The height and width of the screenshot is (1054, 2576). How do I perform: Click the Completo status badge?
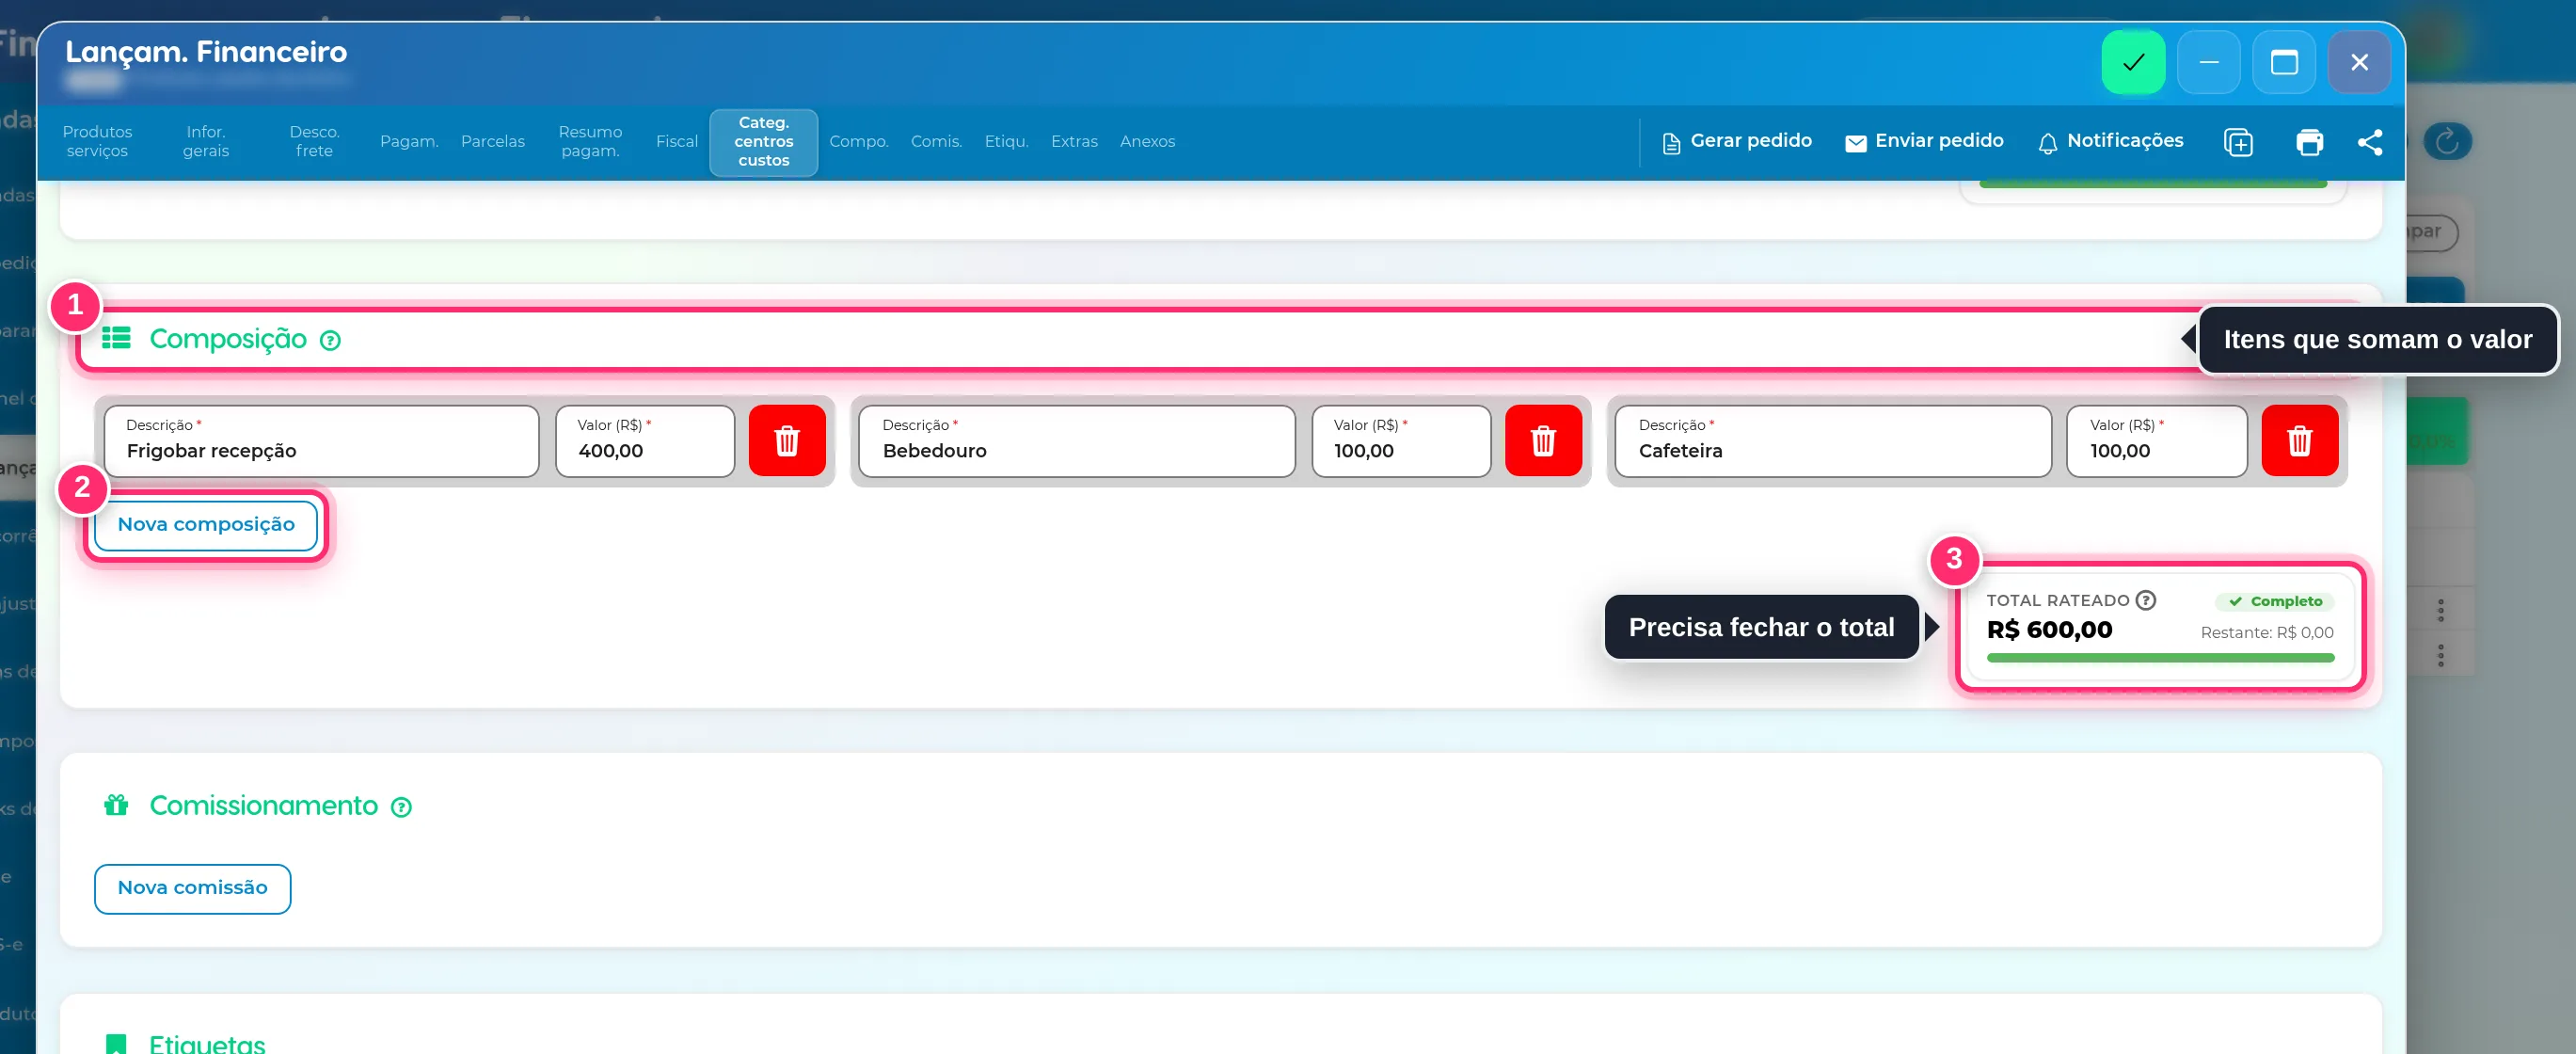click(x=2275, y=601)
